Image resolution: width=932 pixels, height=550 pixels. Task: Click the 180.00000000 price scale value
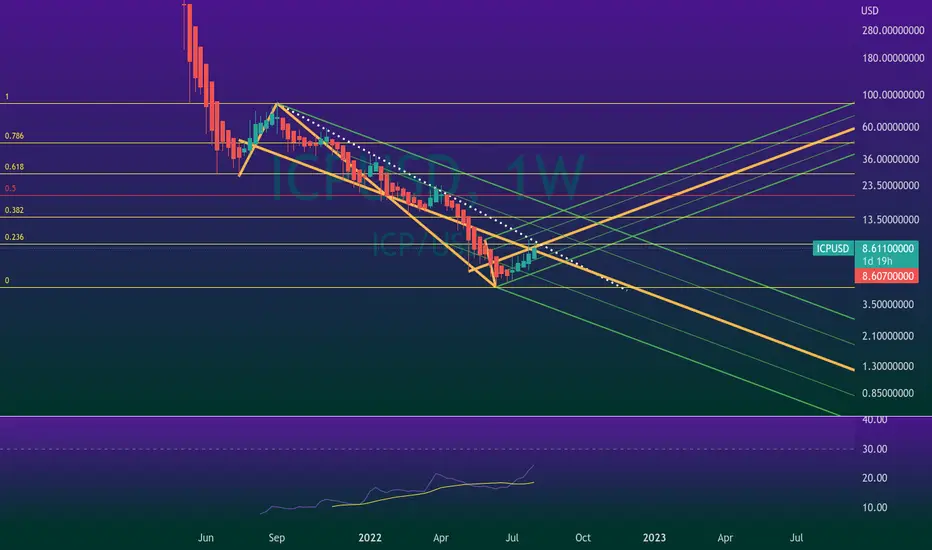click(893, 58)
